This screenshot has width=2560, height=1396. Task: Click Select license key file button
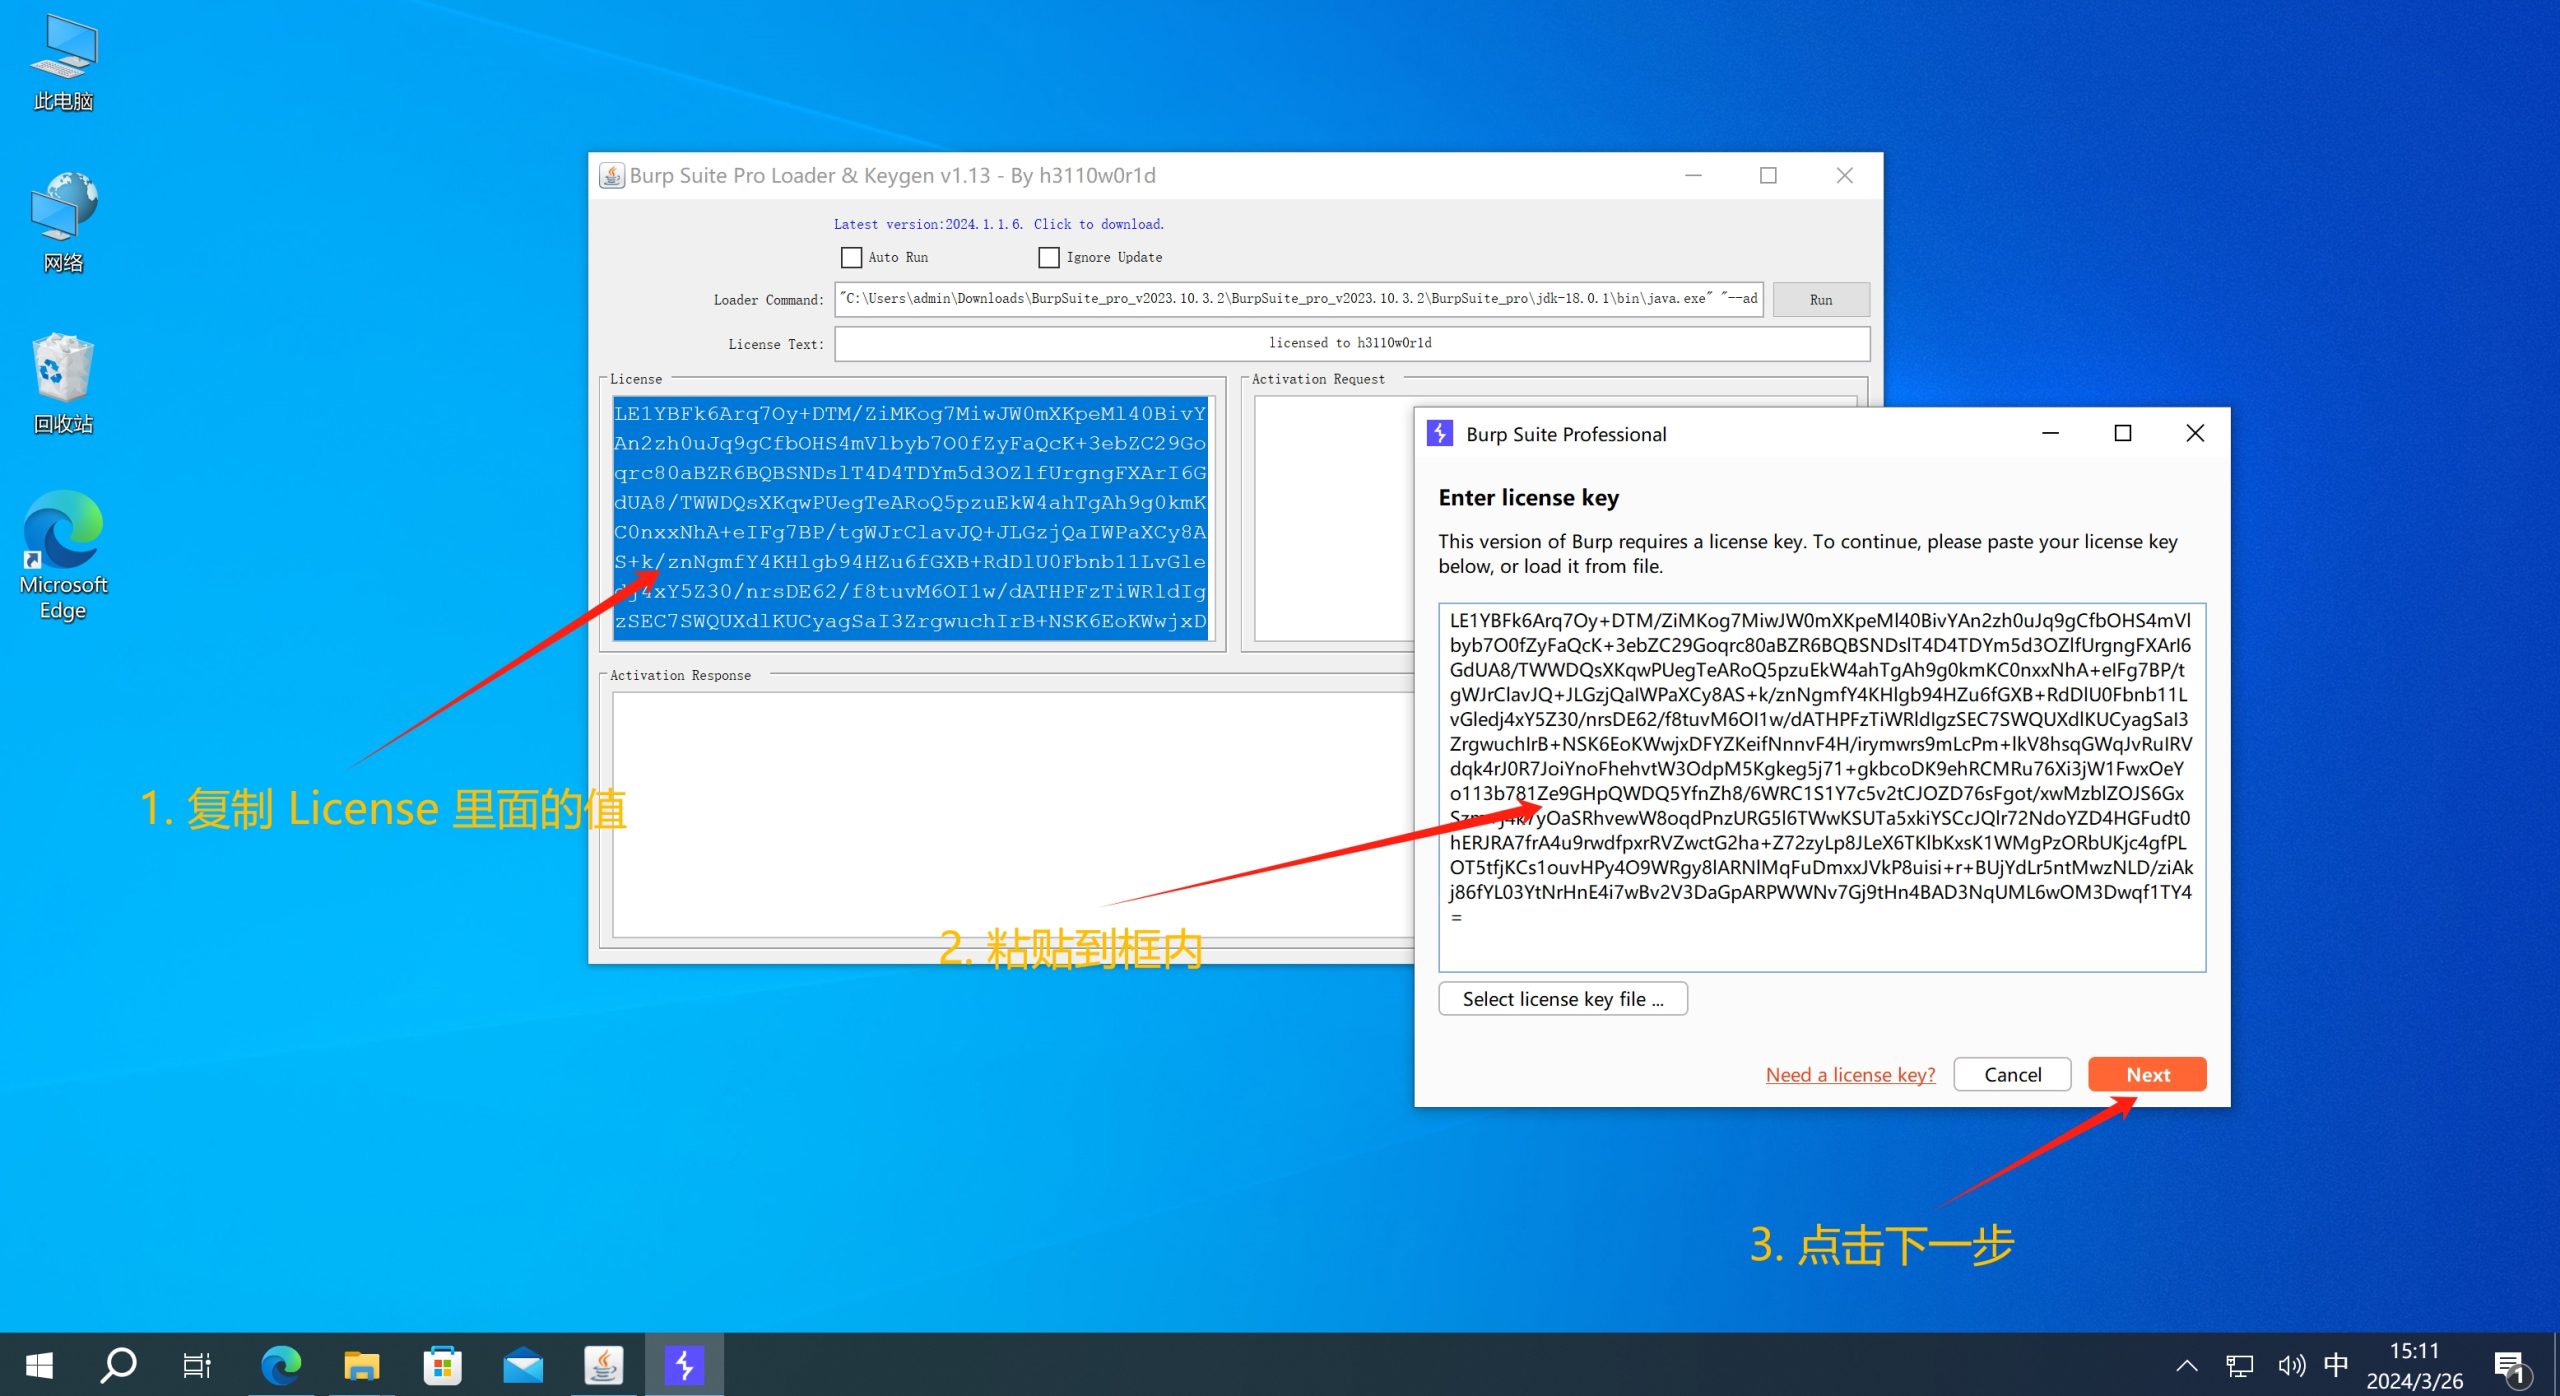1563,999
